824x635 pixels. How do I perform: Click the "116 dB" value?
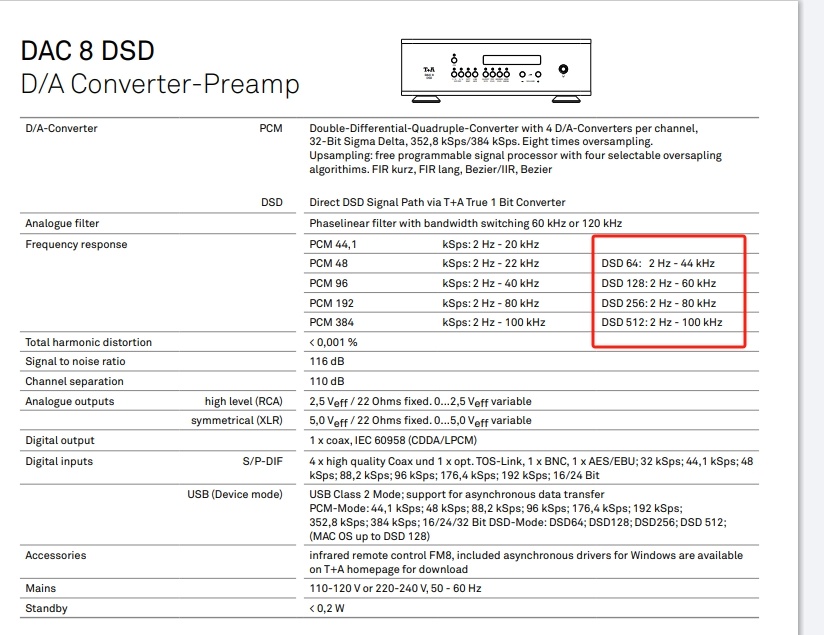(x=327, y=362)
